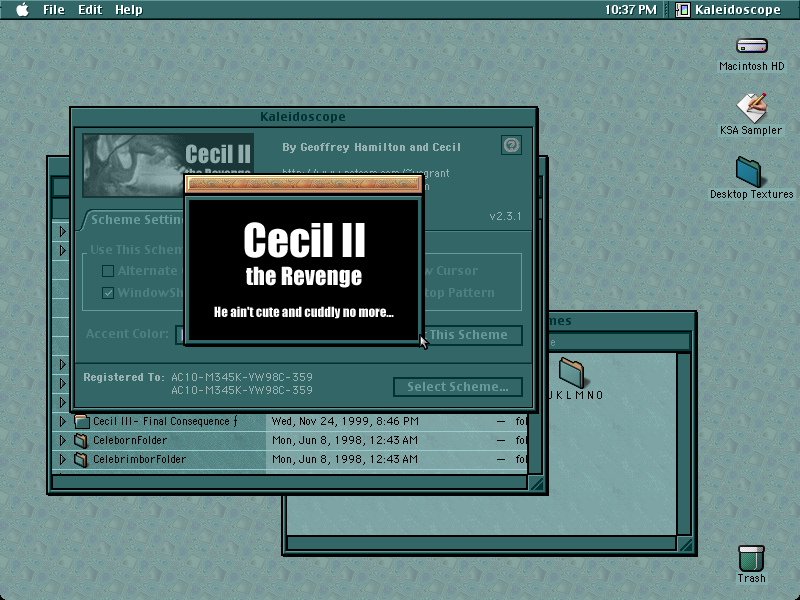Open the Apple menu
This screenshot has width=800, height=600.
(x=22, y=10)
